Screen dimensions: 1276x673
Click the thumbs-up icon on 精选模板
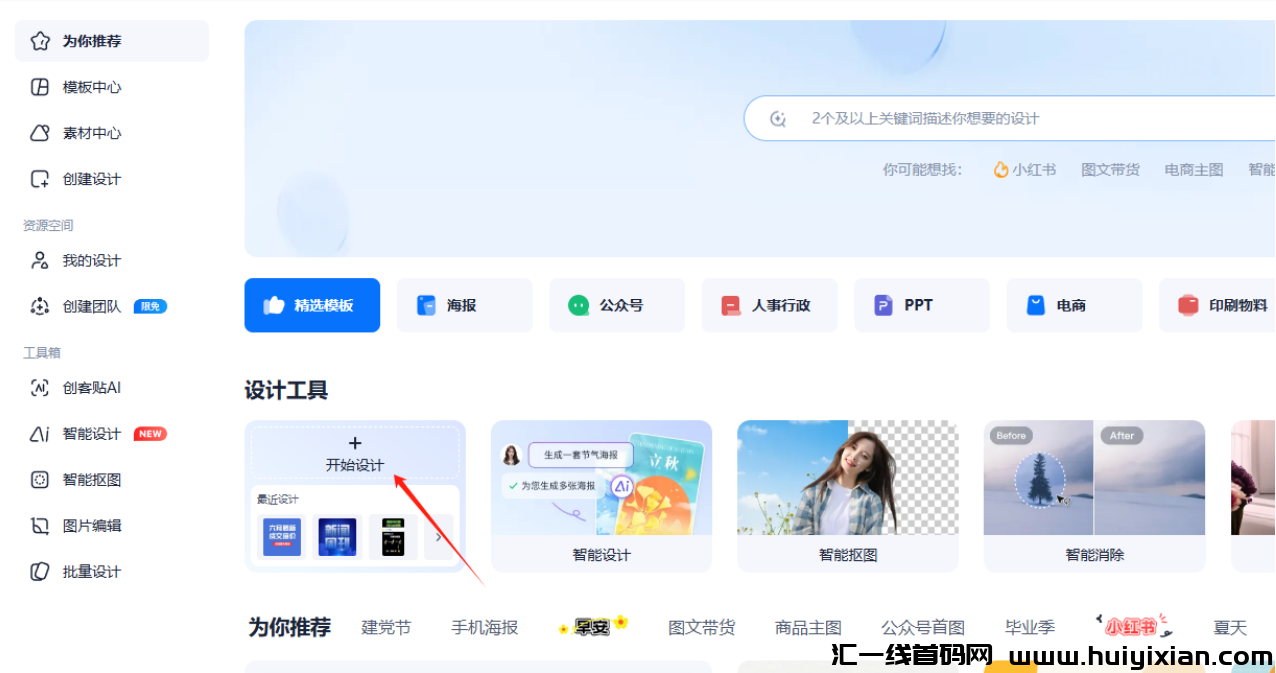[274, 305]
